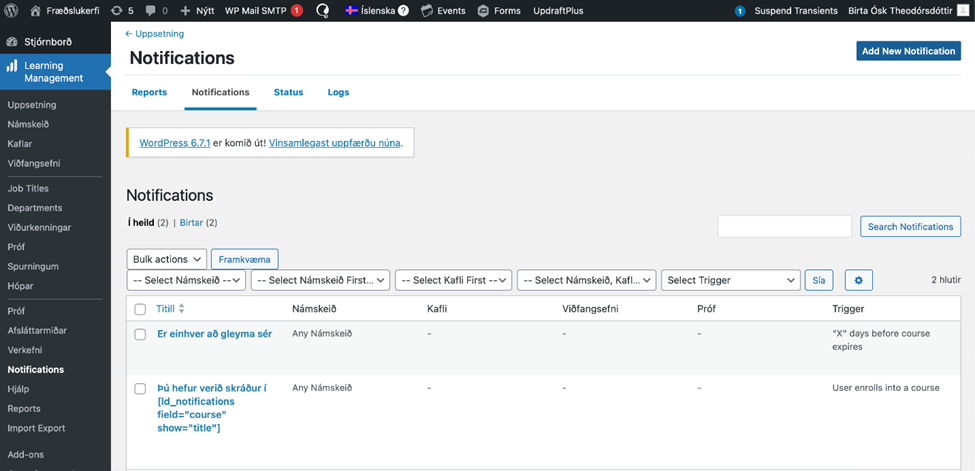Open the Select Kafli First dropdown

453,280
